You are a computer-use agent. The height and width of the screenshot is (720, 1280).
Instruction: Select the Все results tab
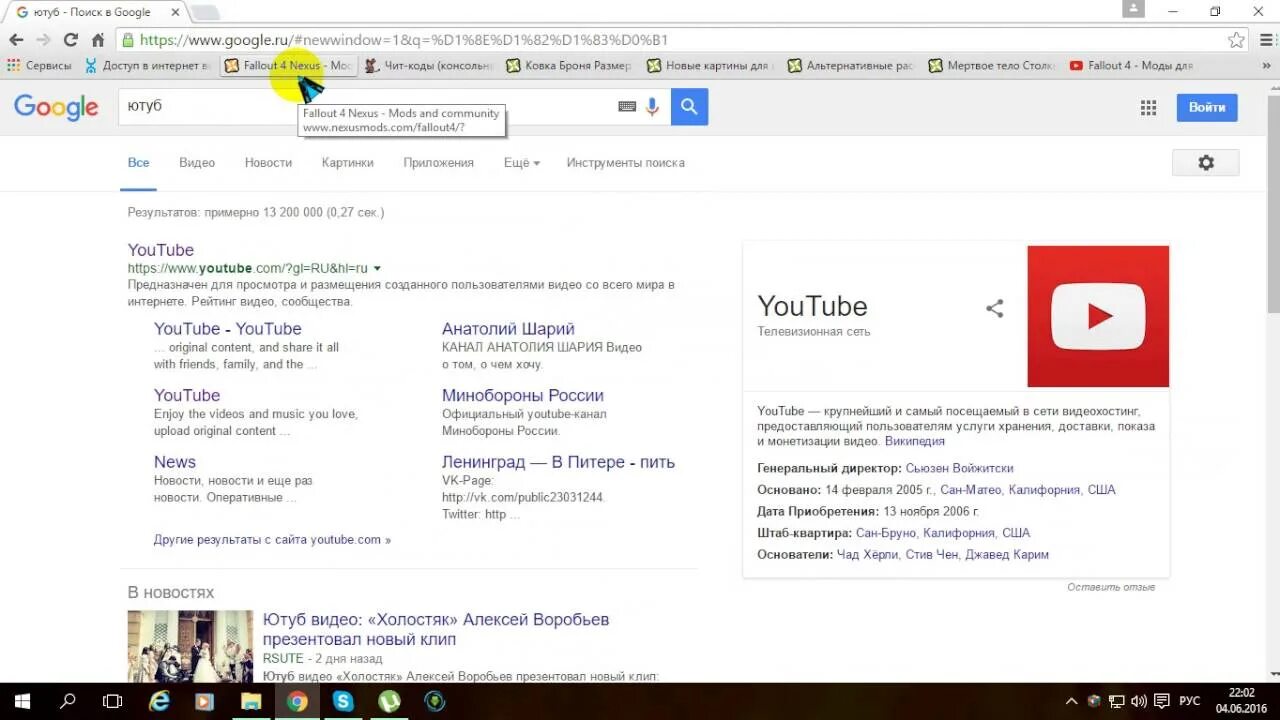click(138, 163)
